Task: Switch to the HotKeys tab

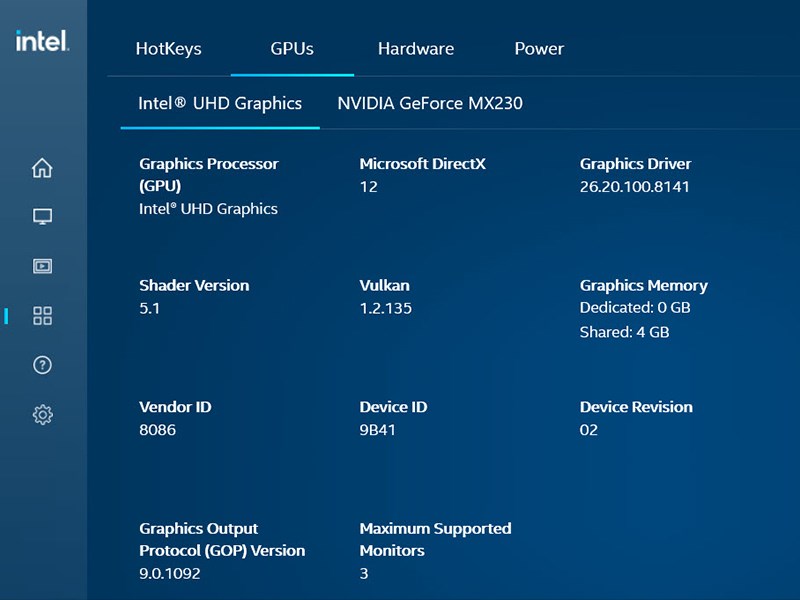Action: [169, 48]
